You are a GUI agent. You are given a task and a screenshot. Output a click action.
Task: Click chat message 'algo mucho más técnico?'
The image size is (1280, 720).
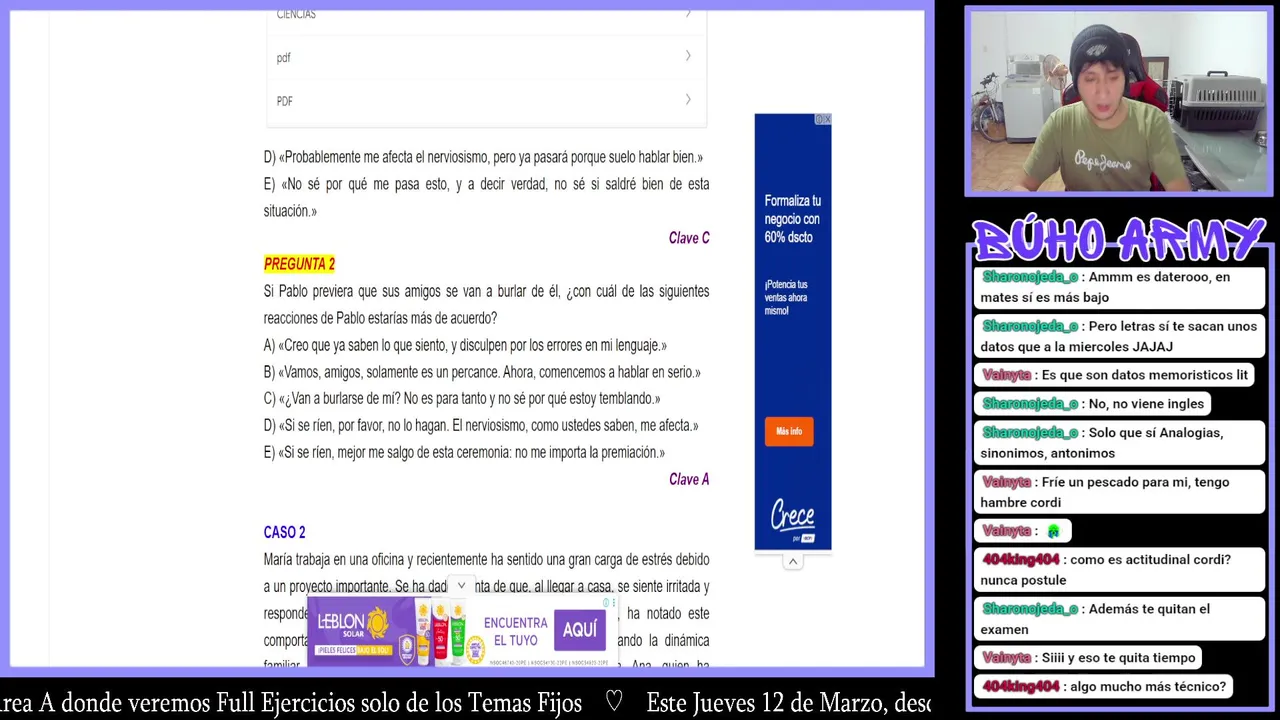[x=1104, y=687]
